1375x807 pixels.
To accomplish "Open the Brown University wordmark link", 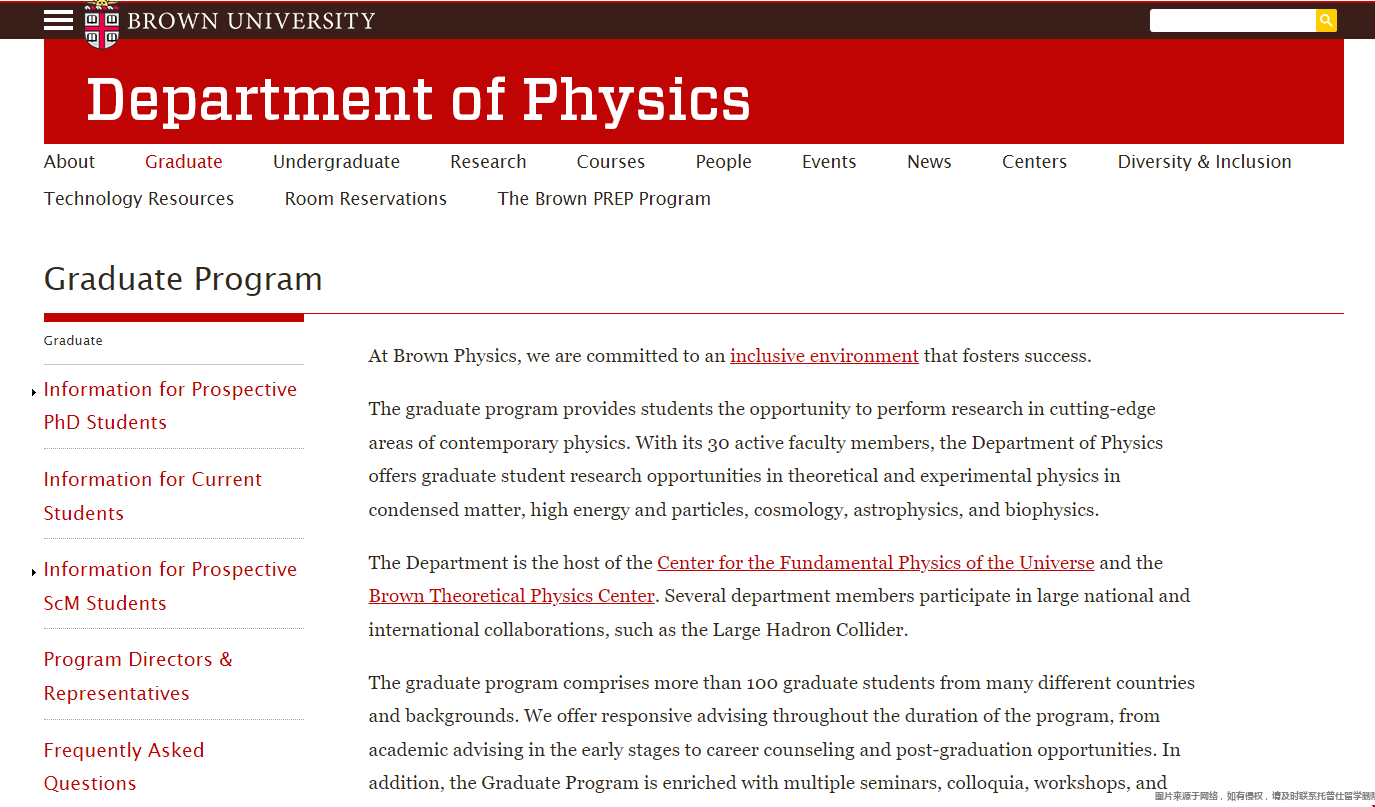I will click(251, 21).
